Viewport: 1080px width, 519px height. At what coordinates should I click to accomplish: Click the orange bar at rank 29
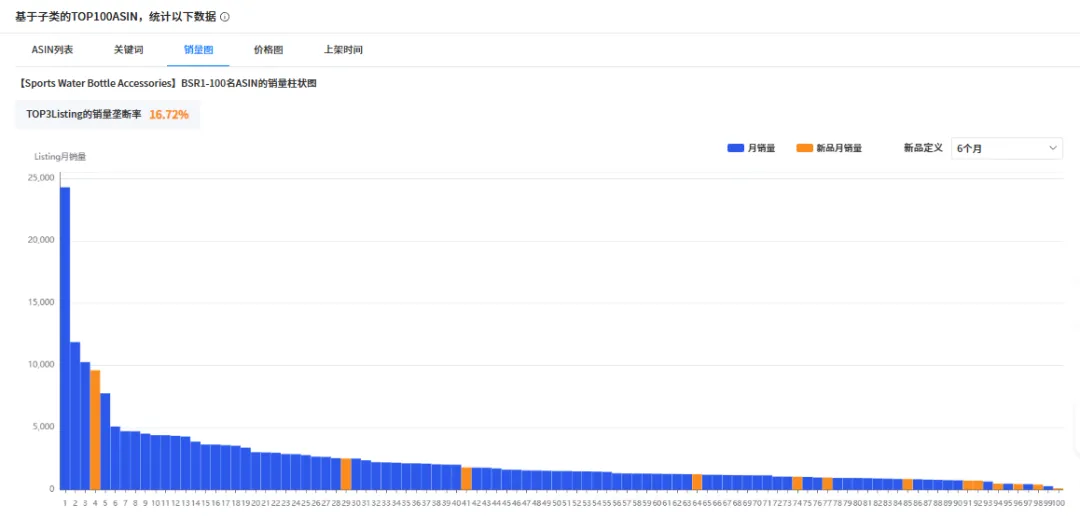tap(346, 474)
